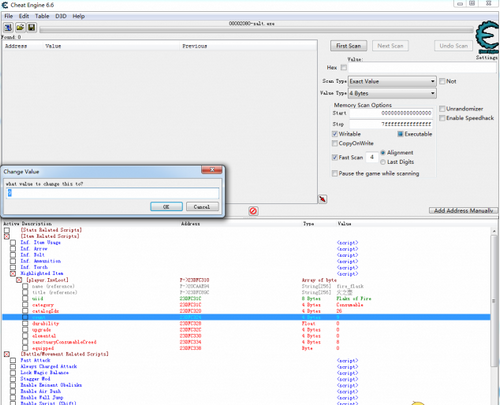Screen dimensions: 500x405
Task: Click Add Address Manually button
Action: (x=463, y=211)
